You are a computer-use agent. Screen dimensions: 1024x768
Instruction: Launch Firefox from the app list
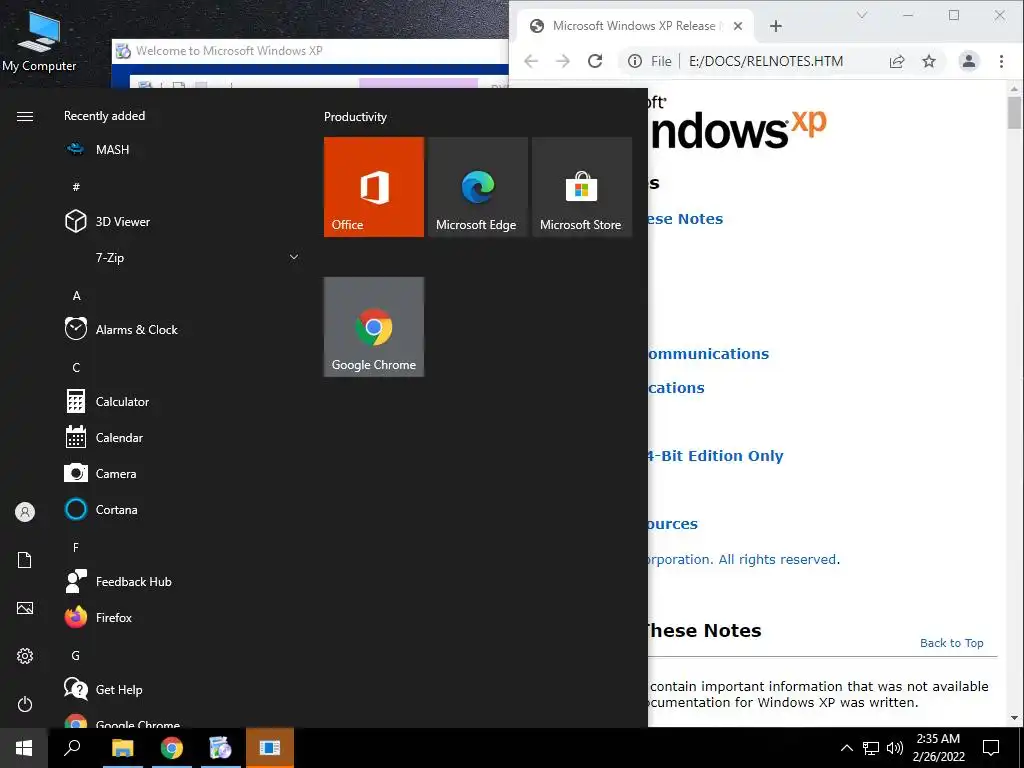point(183,617)
